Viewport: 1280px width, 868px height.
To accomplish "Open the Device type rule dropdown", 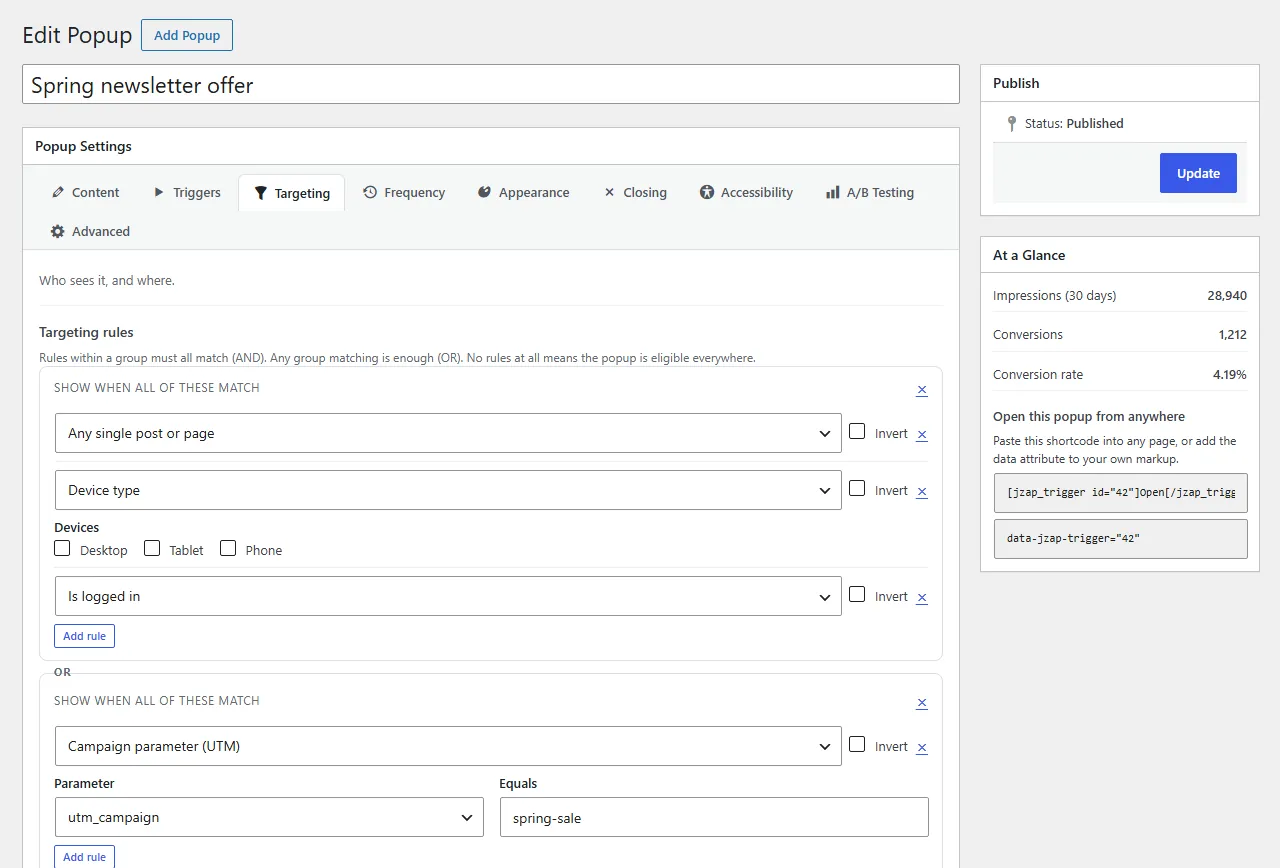I will (448, 490).
